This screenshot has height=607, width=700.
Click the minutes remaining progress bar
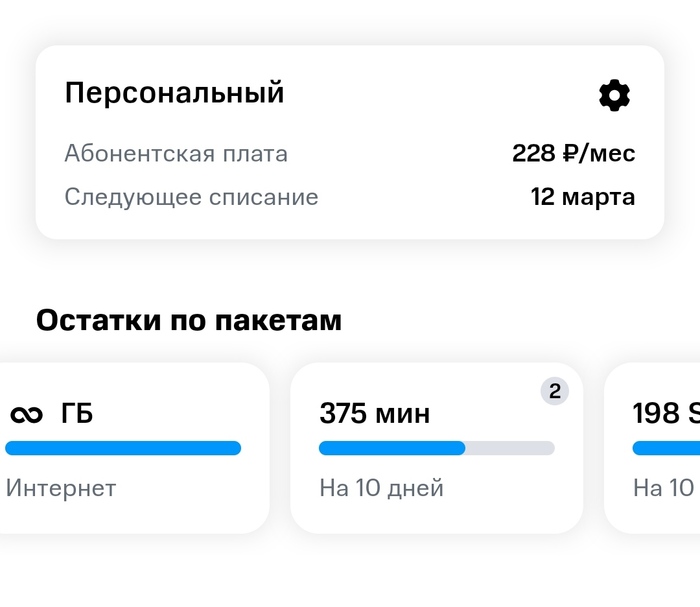(436, 448)
